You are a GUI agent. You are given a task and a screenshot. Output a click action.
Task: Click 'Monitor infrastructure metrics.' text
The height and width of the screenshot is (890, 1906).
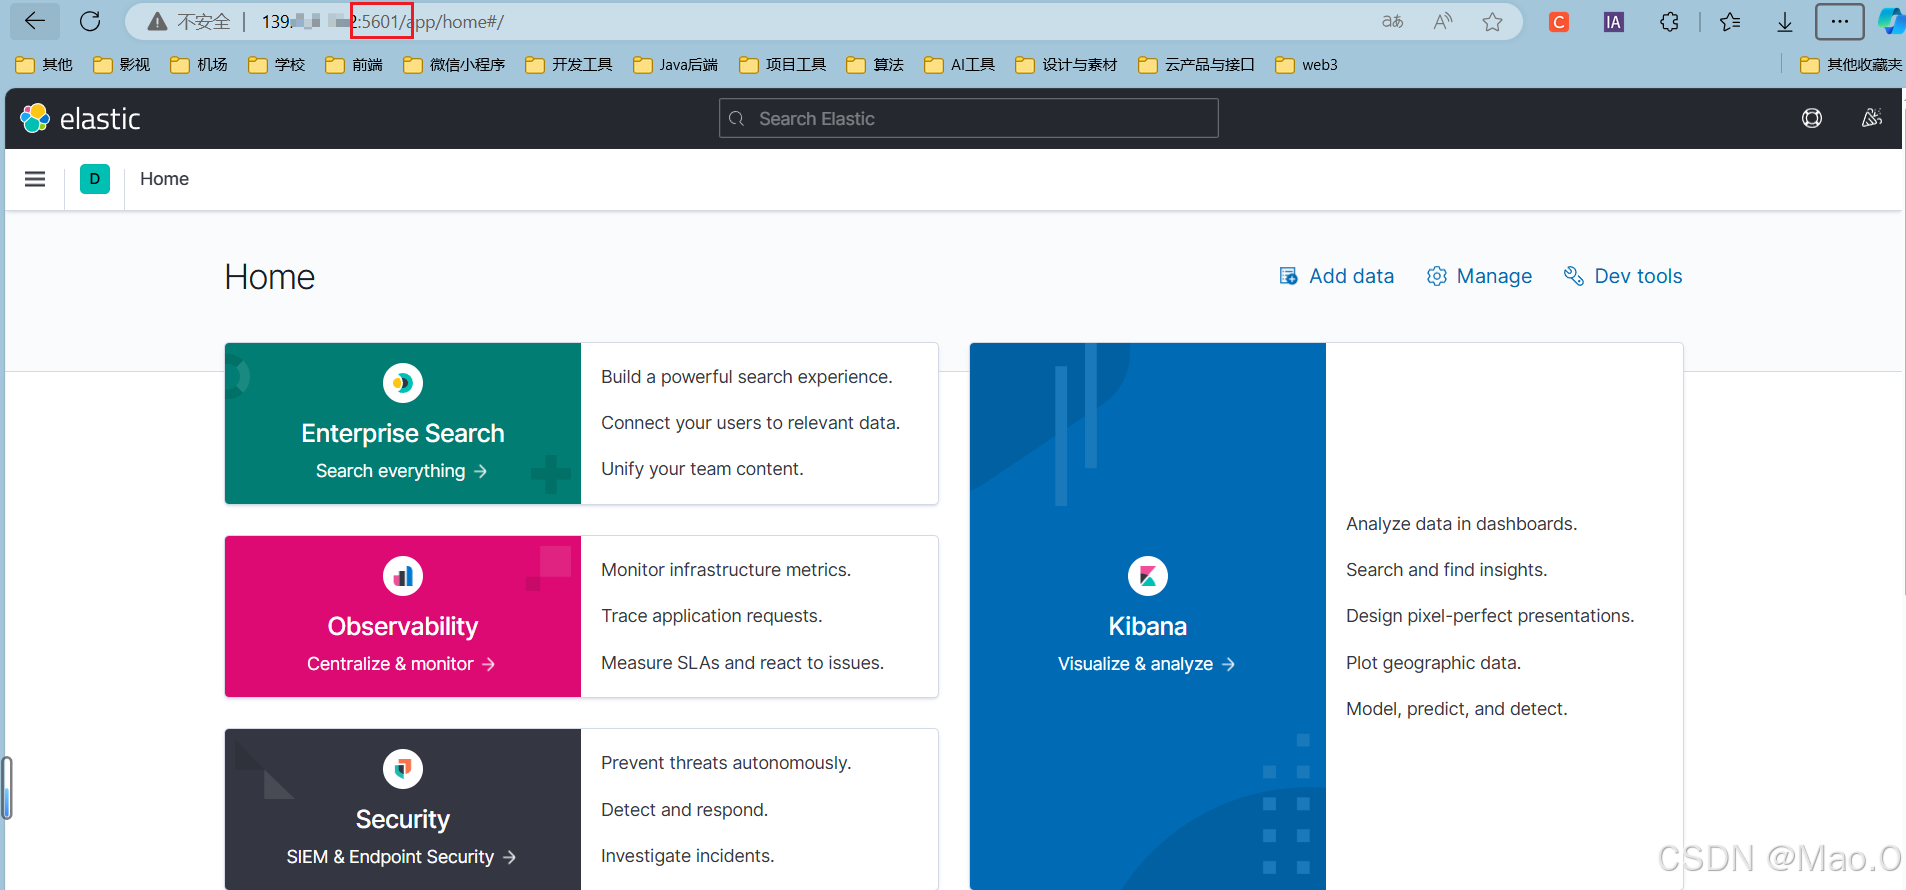(726, 570)
